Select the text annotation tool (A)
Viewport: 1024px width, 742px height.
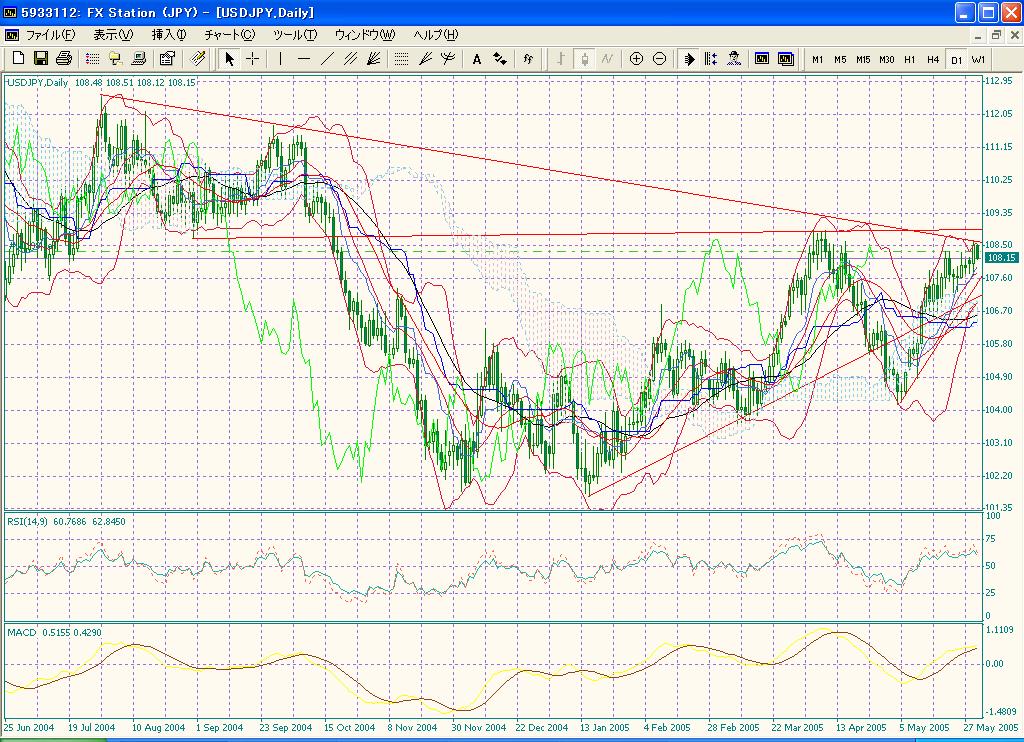tap(475, 59)
